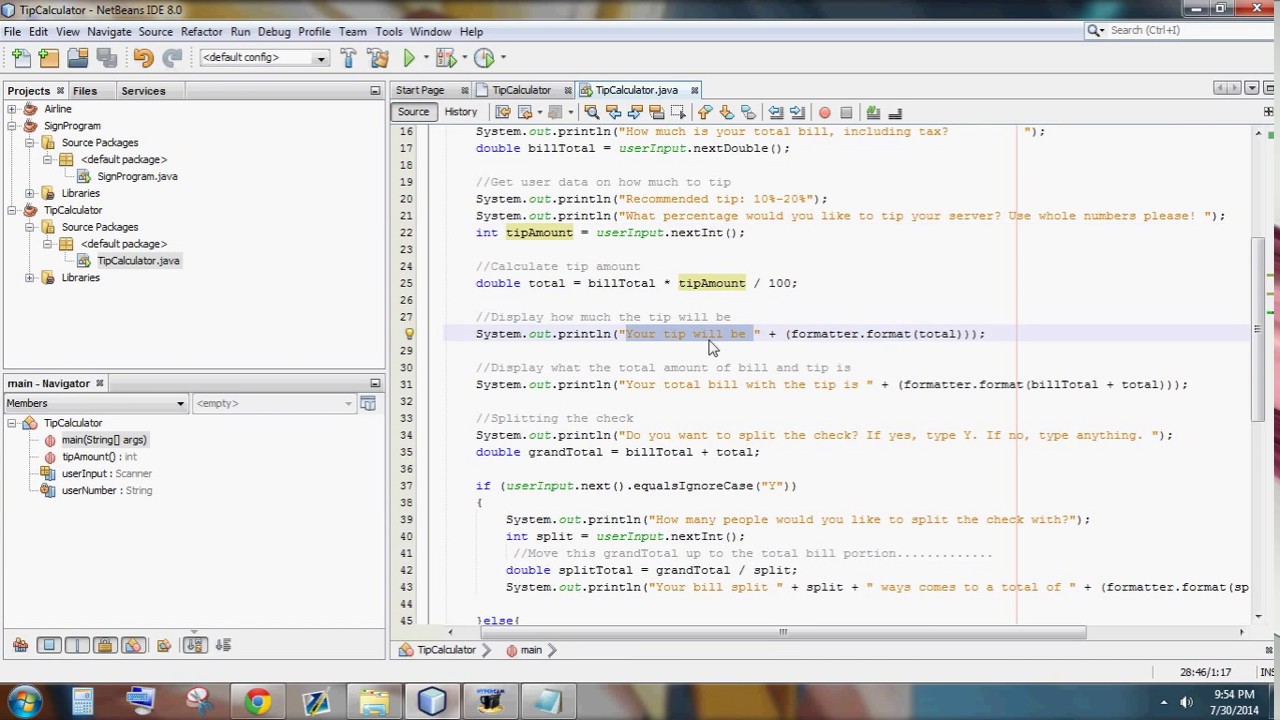Viewport: 1280px width, 720px height.
Task: Collapse the SignProgram project node
Action: (x=12, y=126)
